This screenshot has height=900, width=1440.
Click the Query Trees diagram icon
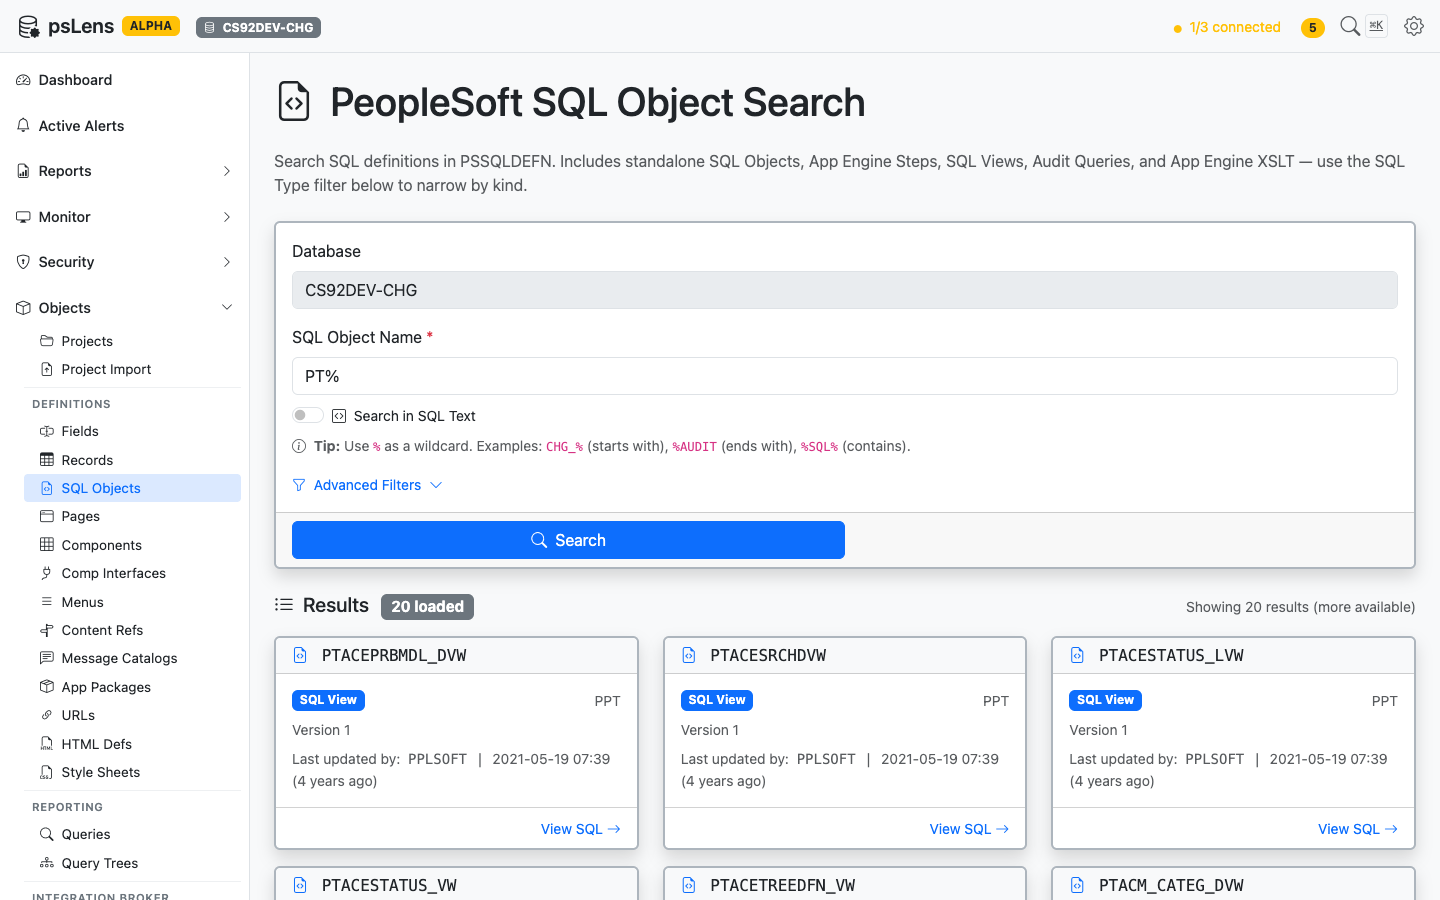pos(47,863)
